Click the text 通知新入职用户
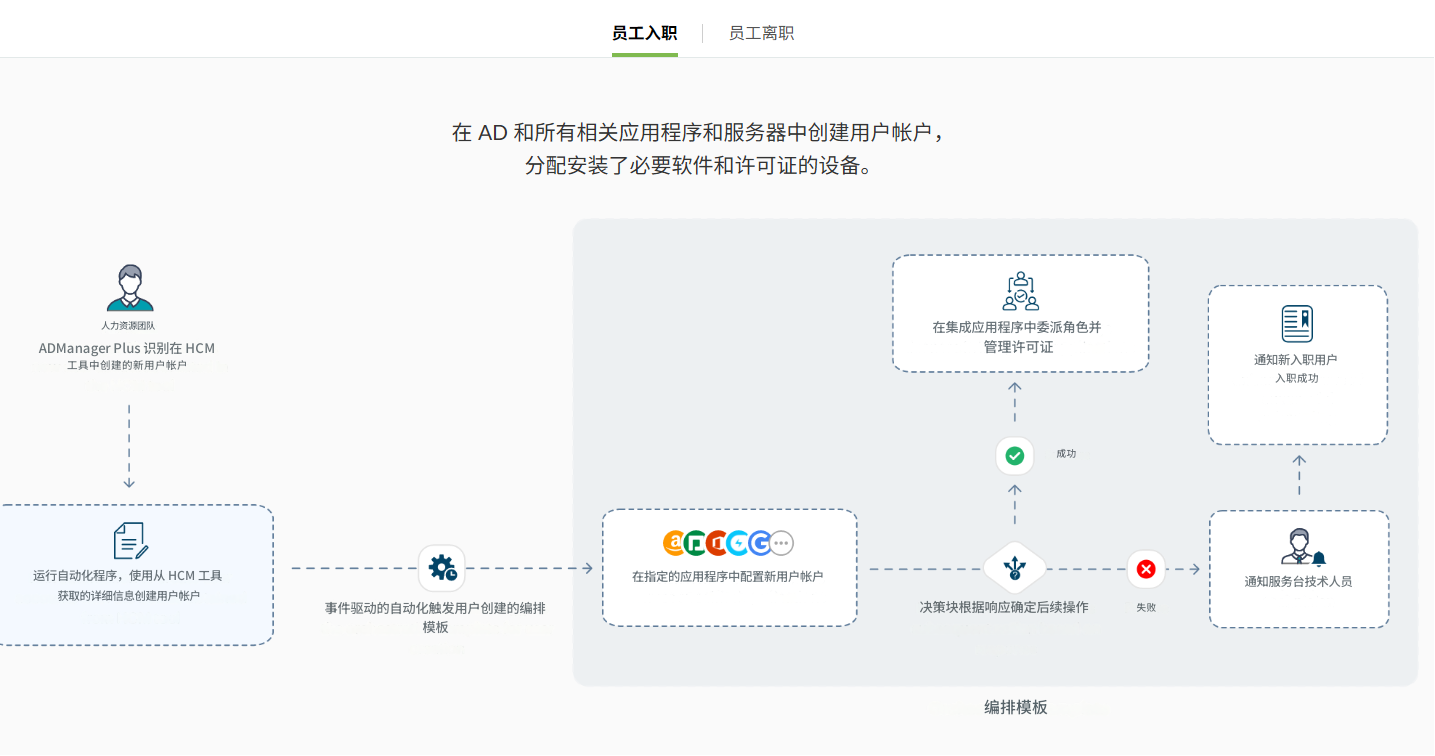1435x756 pixels. tap(1296, 360)
